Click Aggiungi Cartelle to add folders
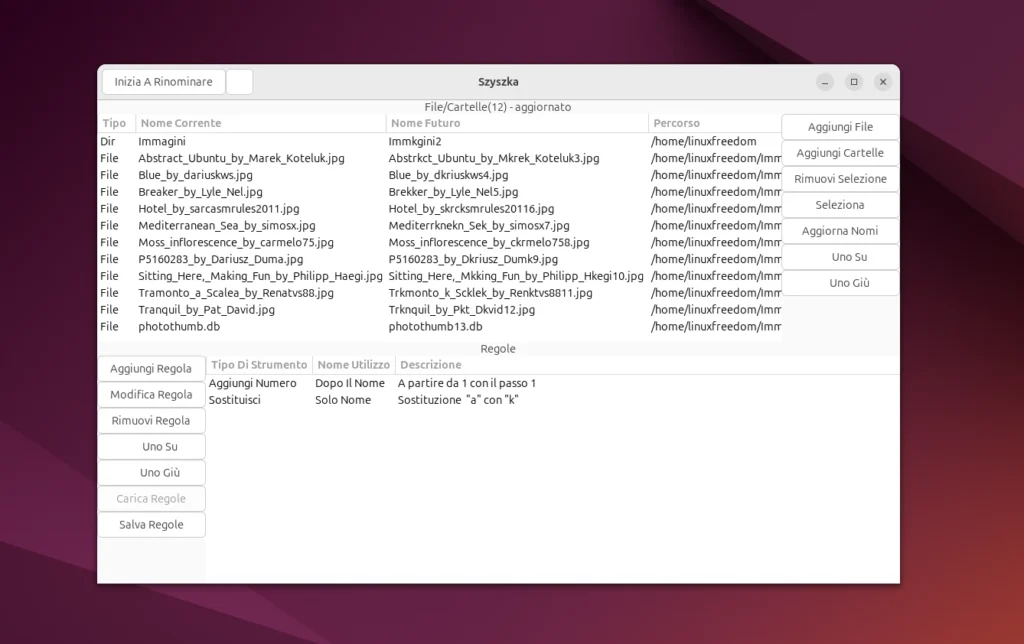The width and height of the screenshot is (1024, 644). tap(839, 153)
